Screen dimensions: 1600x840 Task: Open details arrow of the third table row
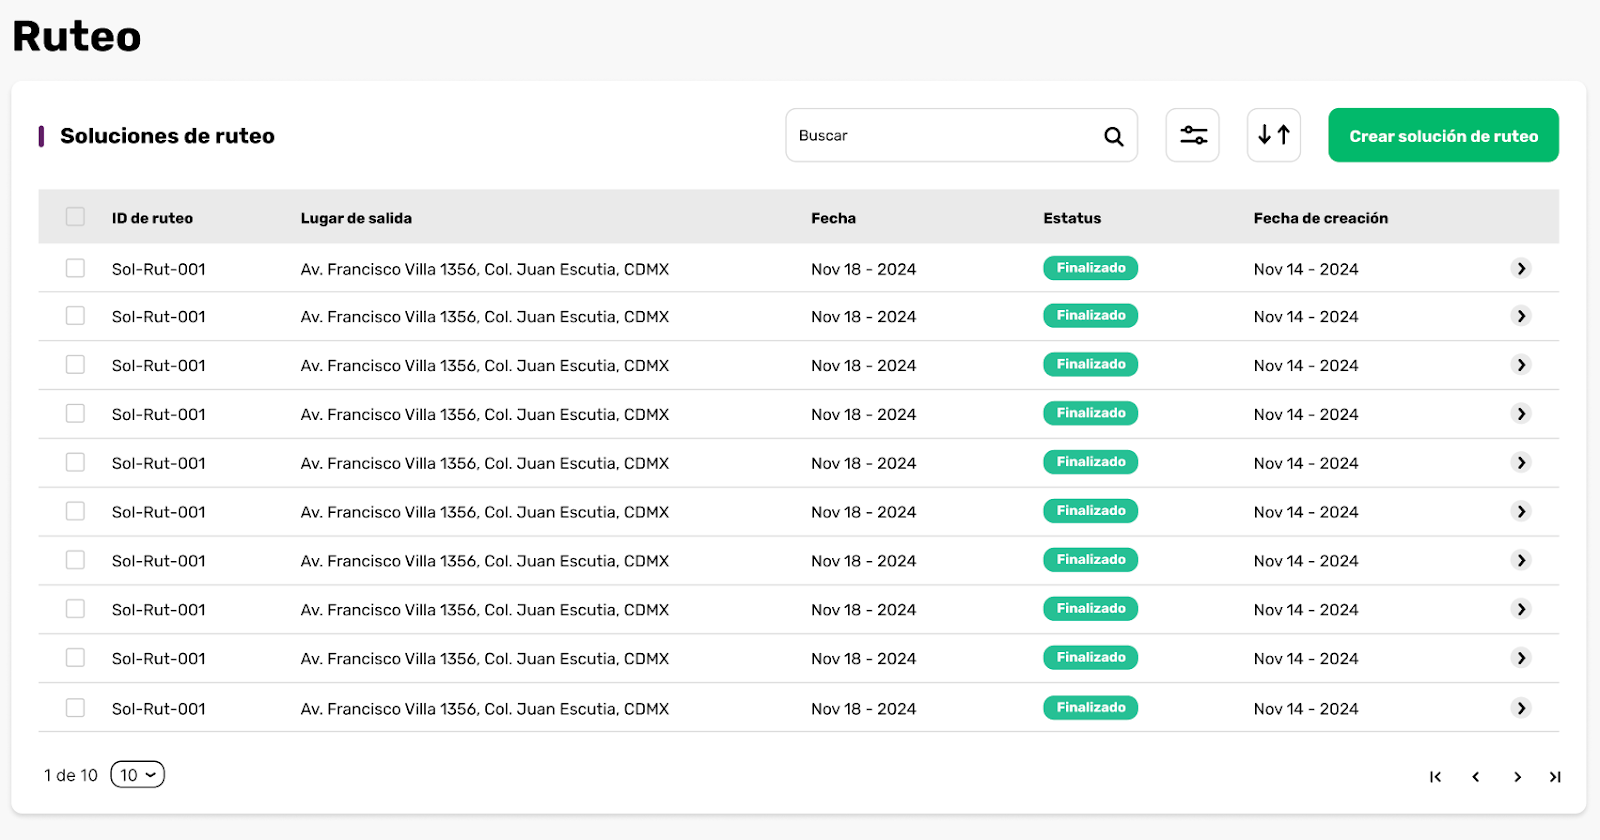(1521, 365)
